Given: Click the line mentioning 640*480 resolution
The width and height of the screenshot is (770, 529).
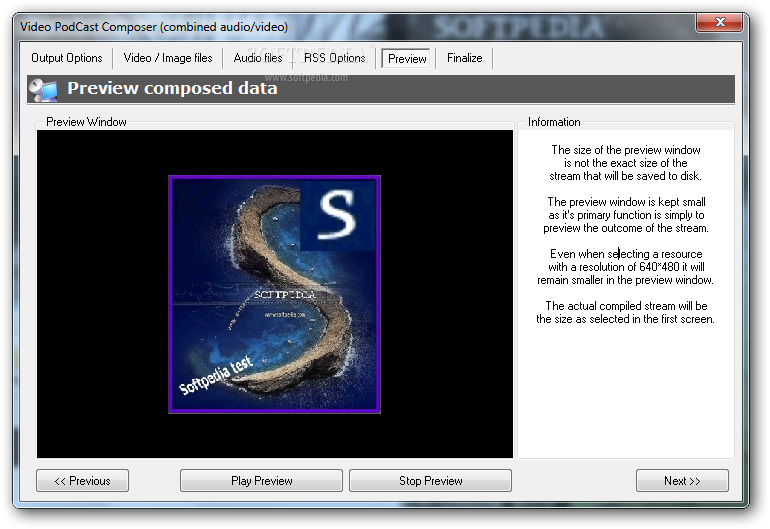Looking at the screenshot, I should point(626,267).
